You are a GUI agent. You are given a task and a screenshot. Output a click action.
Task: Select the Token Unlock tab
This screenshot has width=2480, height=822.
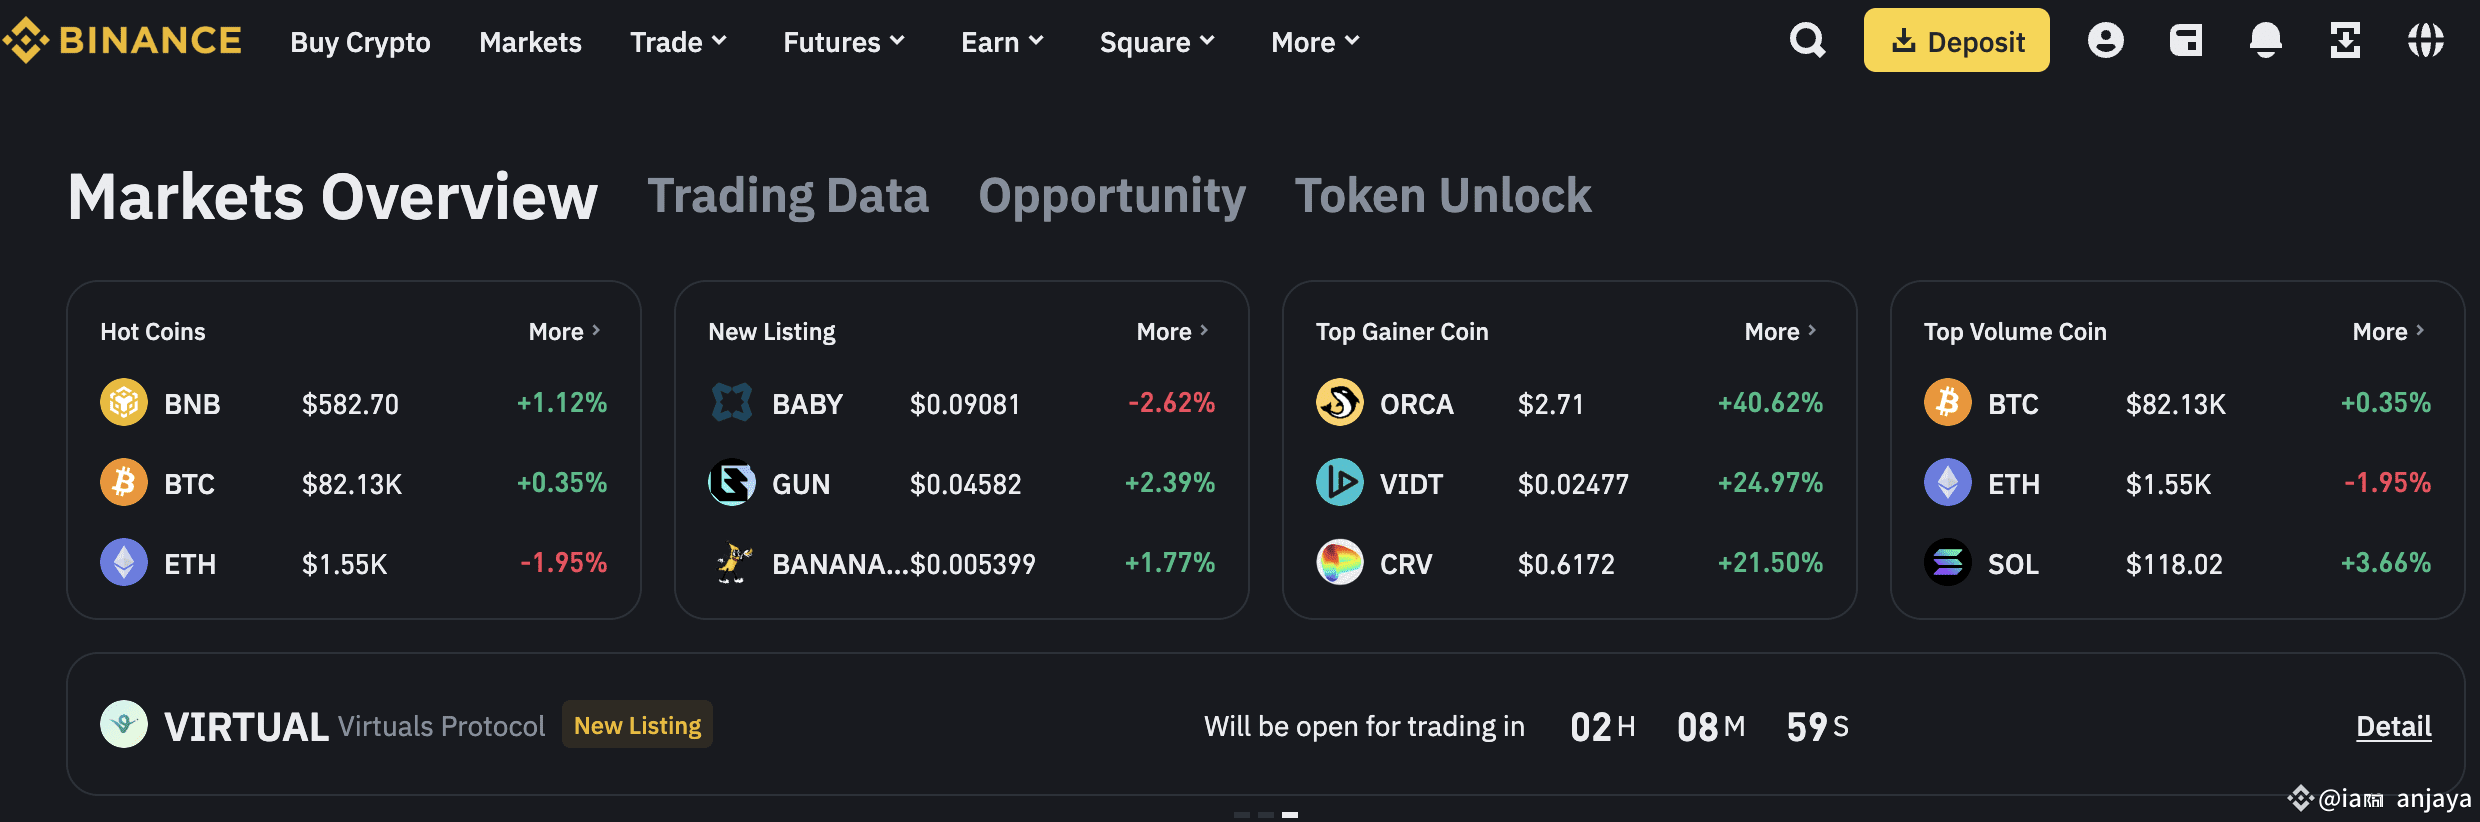1442,196
